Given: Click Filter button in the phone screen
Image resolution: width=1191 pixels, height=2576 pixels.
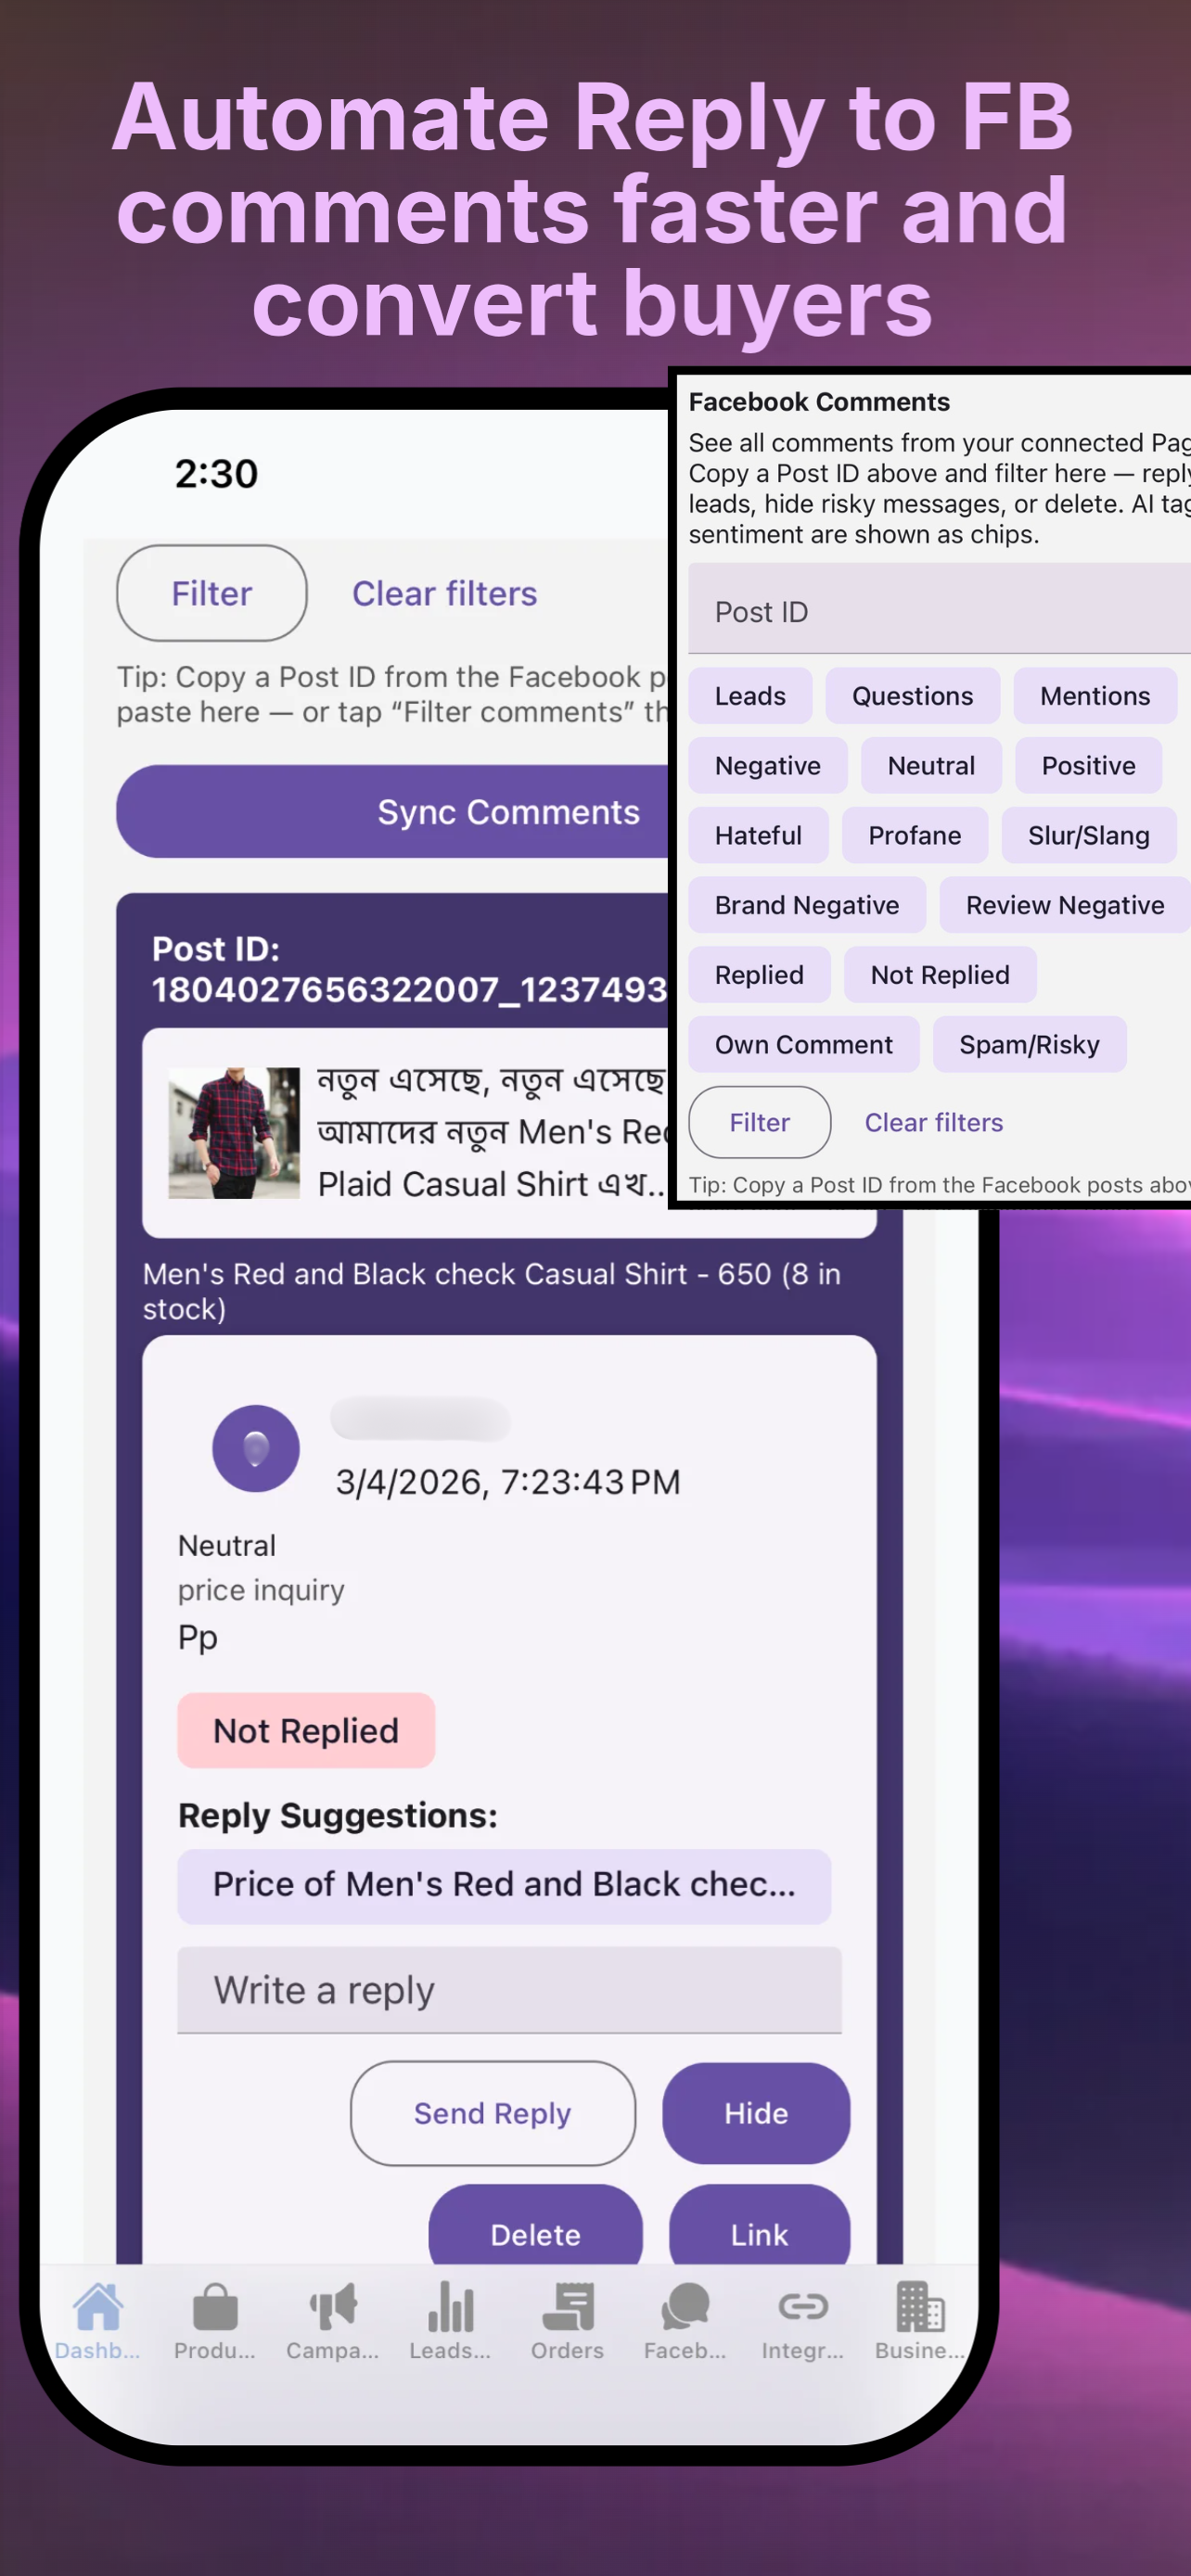Looking at the screenshot, I should click(x=212, y=593).
